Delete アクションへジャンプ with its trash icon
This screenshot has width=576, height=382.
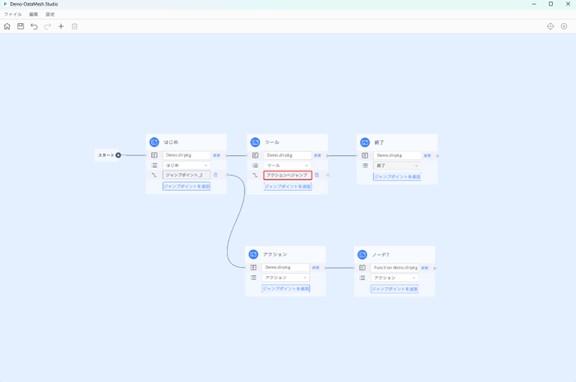[x=317, y=175]
